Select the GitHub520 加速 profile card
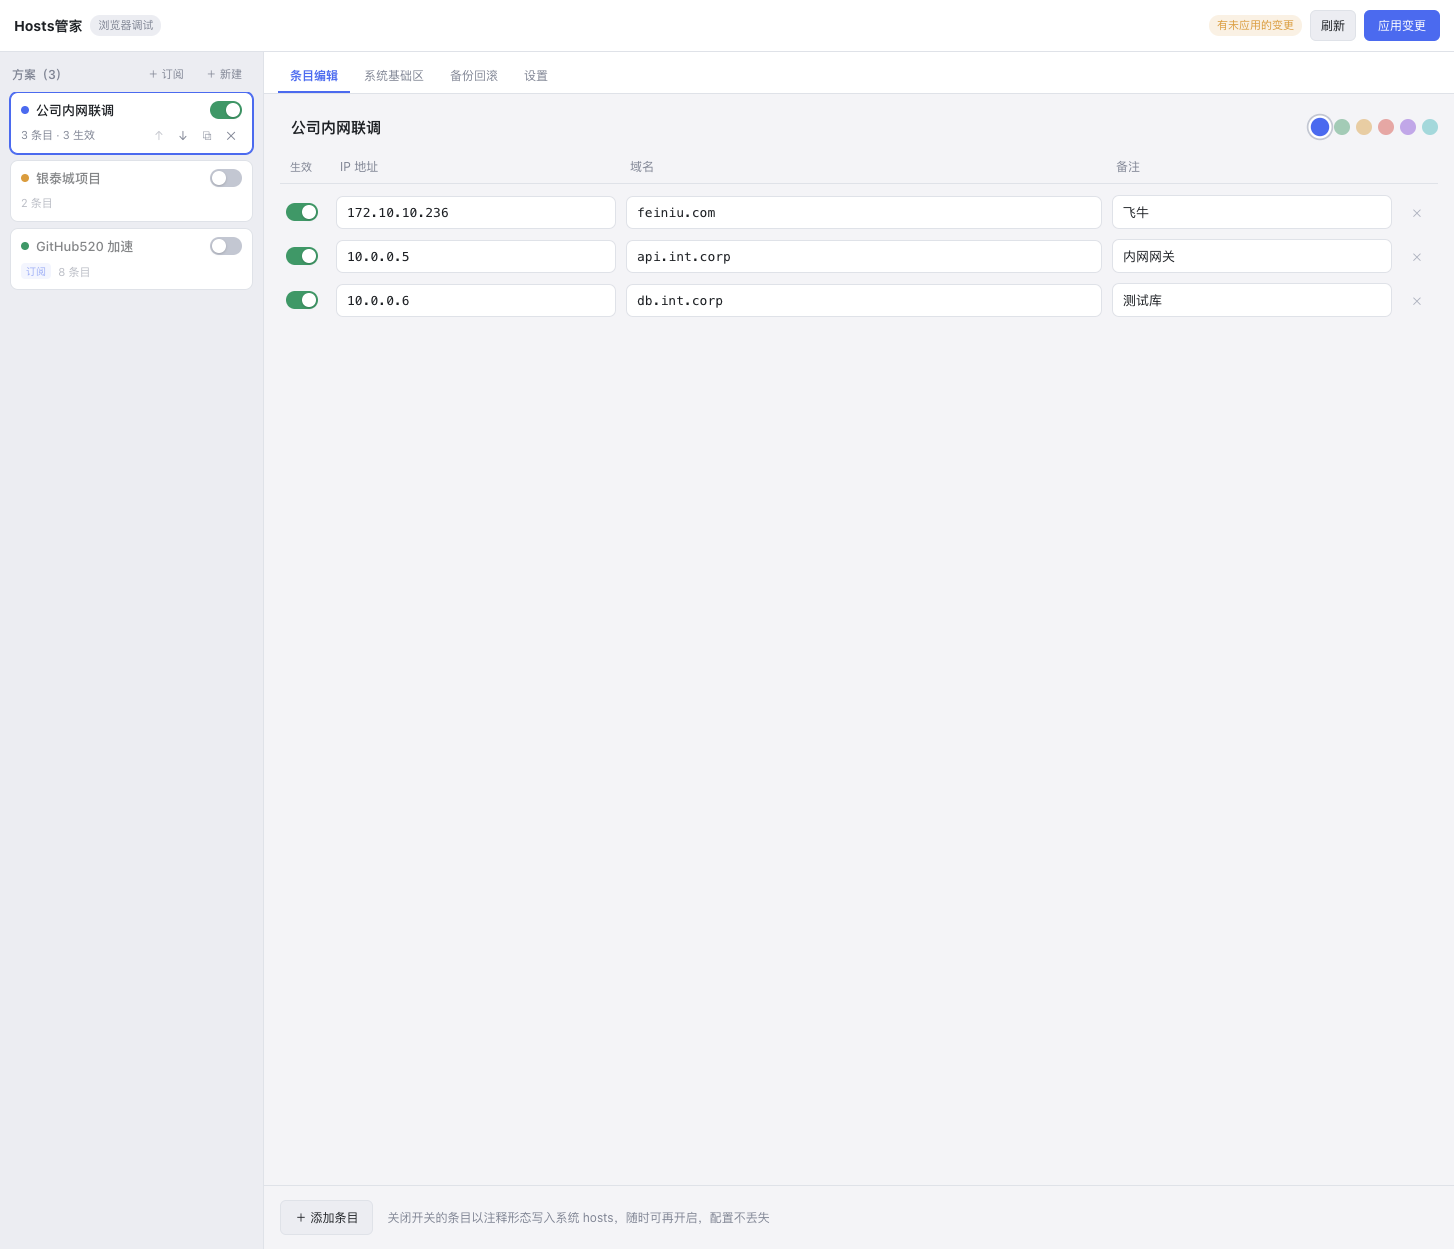This screenshot has height=1249, width=1454. (x=131, y=259)
